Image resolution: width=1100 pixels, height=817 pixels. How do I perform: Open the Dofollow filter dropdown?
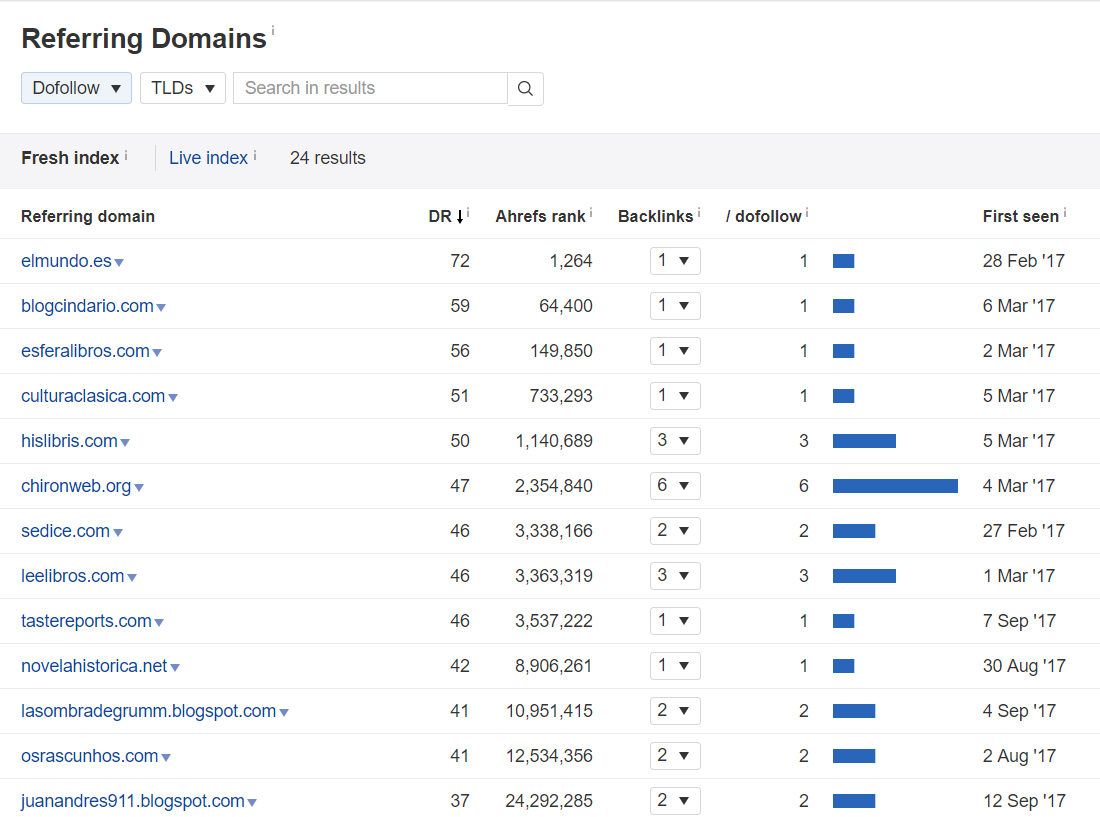point(76,88)
